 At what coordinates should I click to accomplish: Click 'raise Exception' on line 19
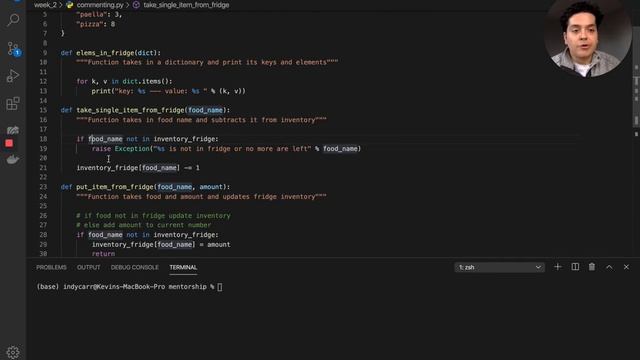120,149
